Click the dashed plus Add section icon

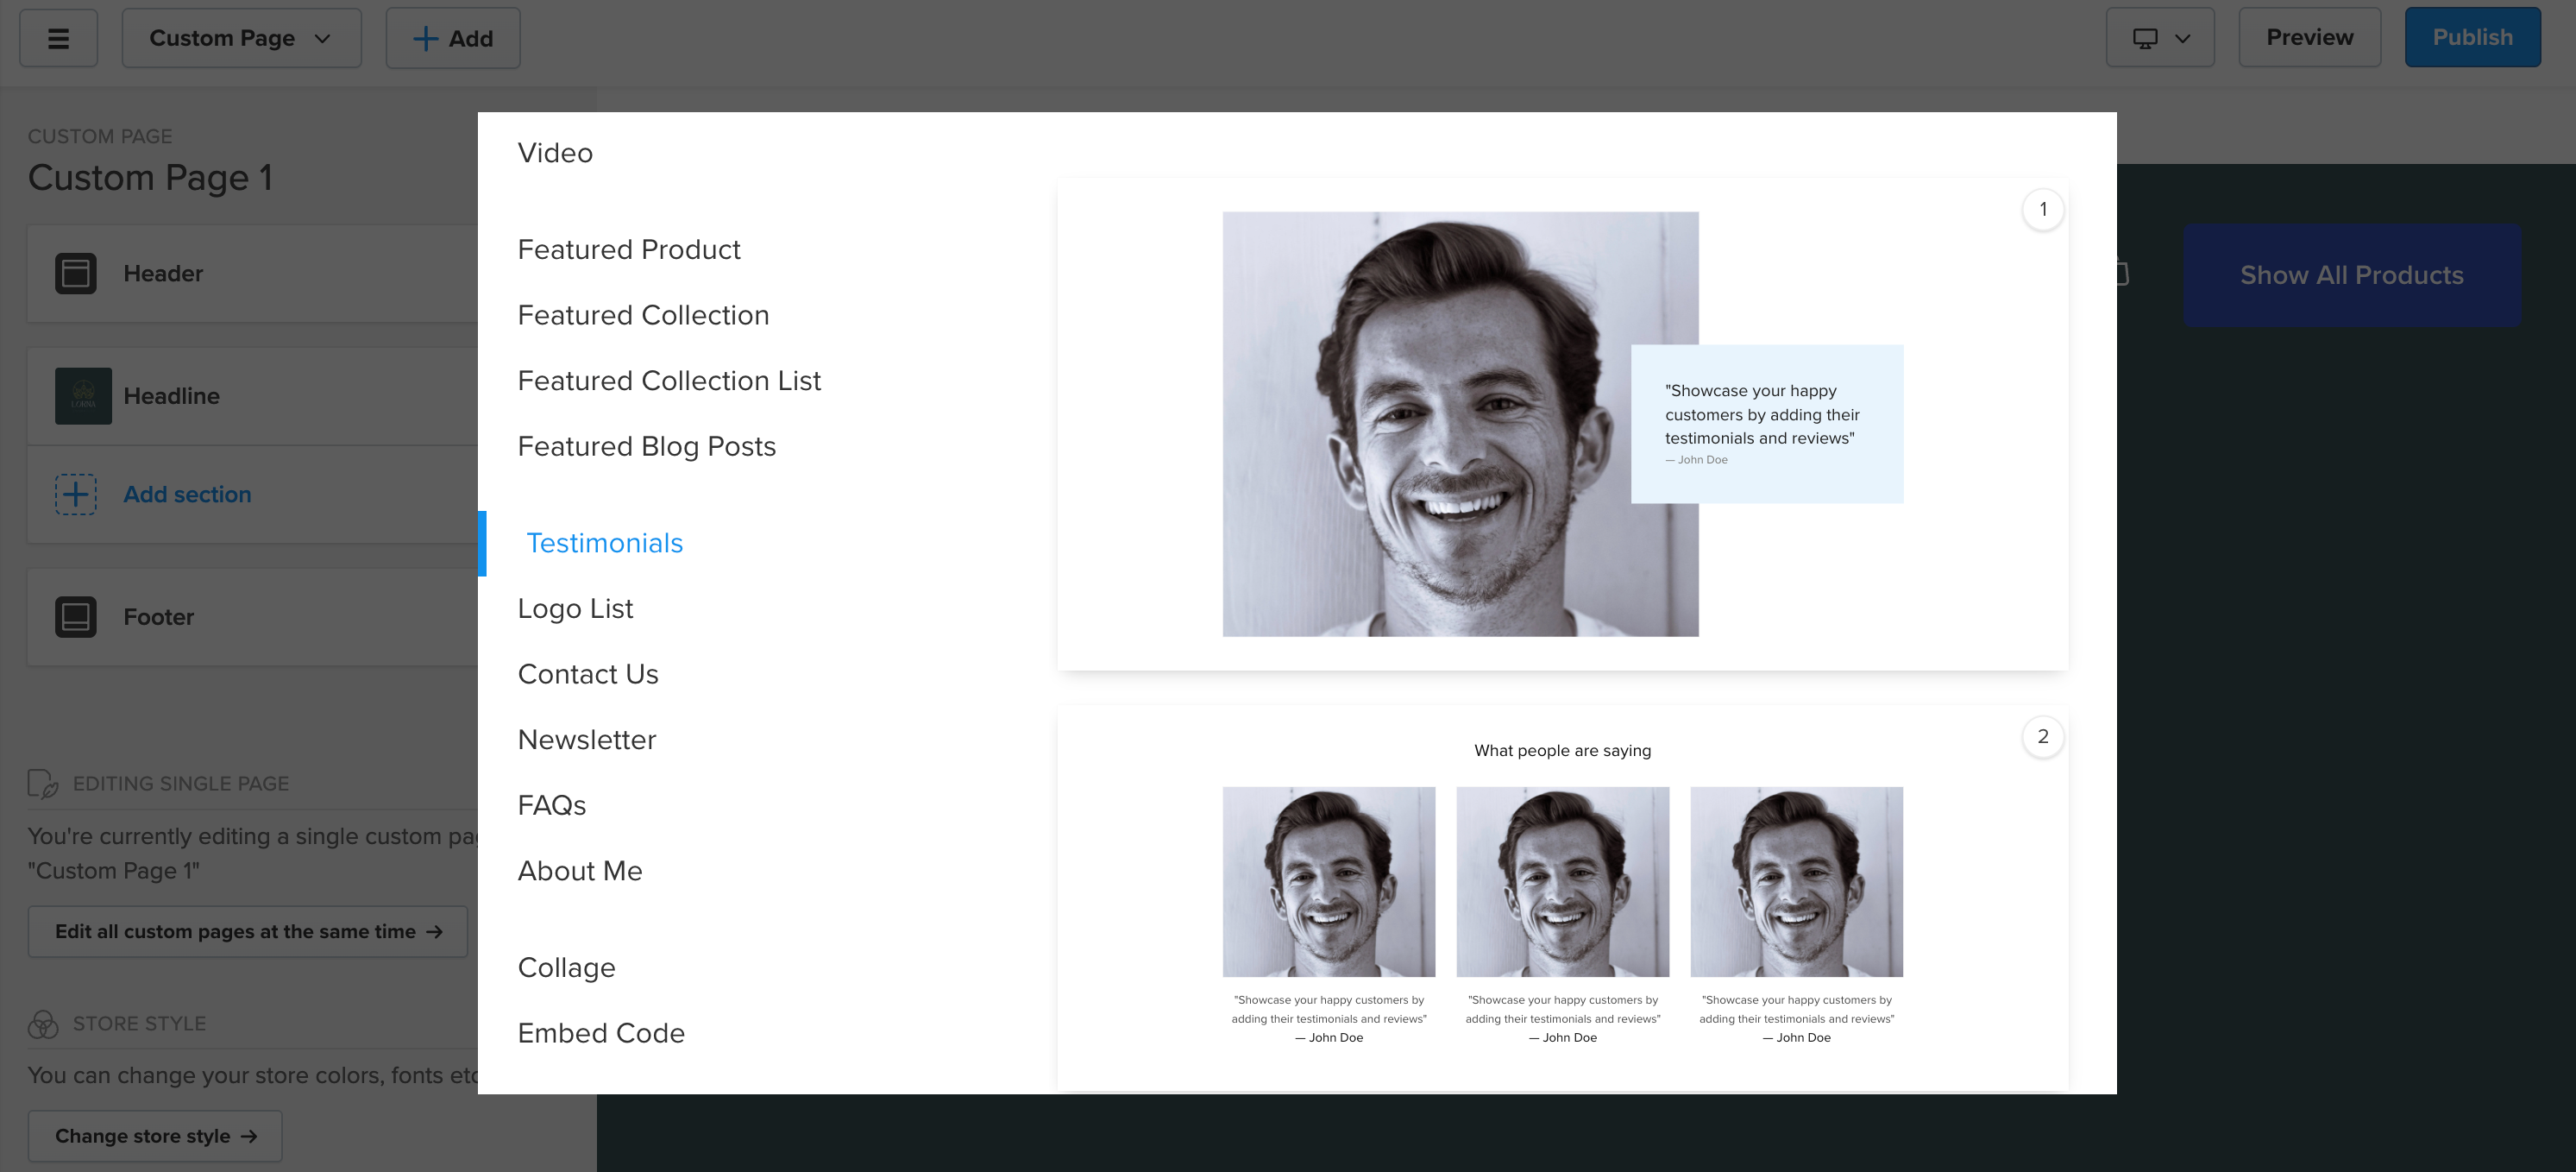coord(76,494)
